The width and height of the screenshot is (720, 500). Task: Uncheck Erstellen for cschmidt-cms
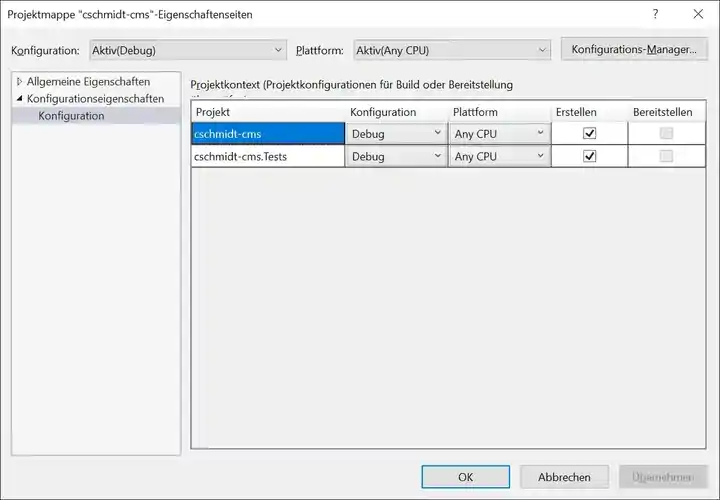(x=589, y=133)
